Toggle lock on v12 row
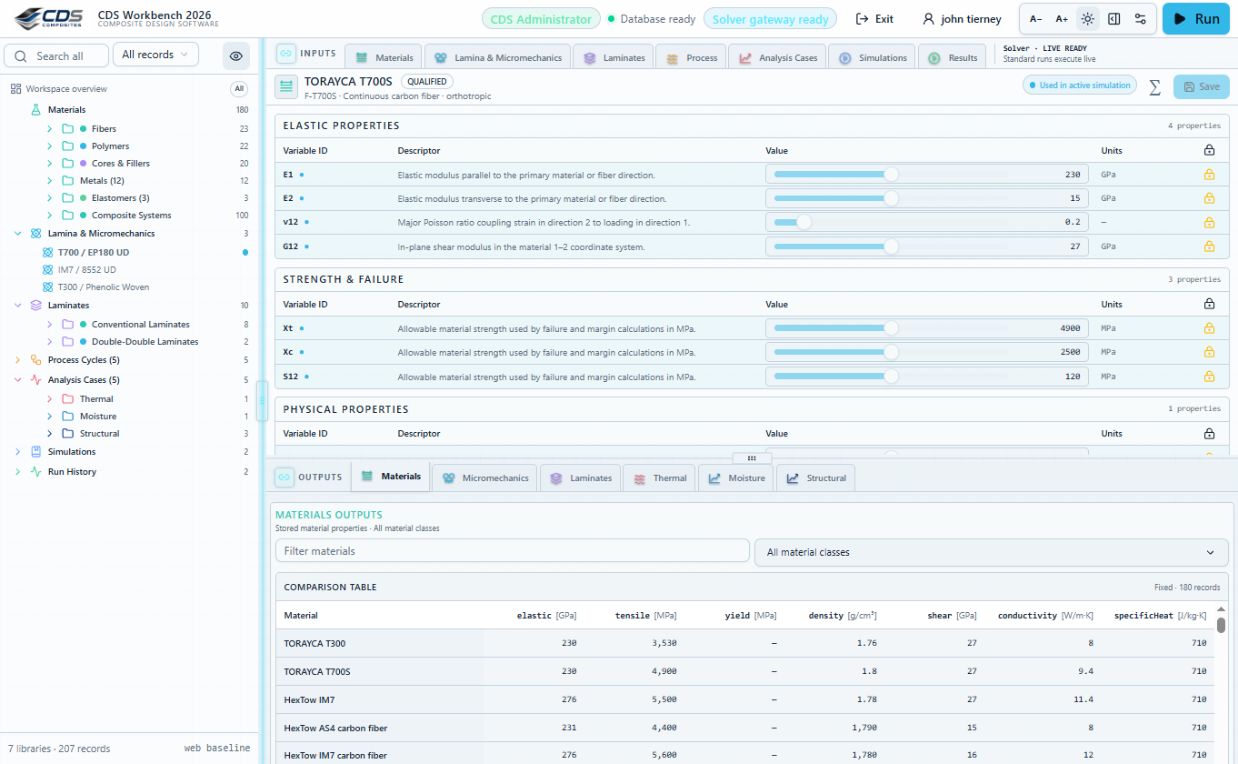This screenshot has height=764, width=1238. pos(1209,222)
